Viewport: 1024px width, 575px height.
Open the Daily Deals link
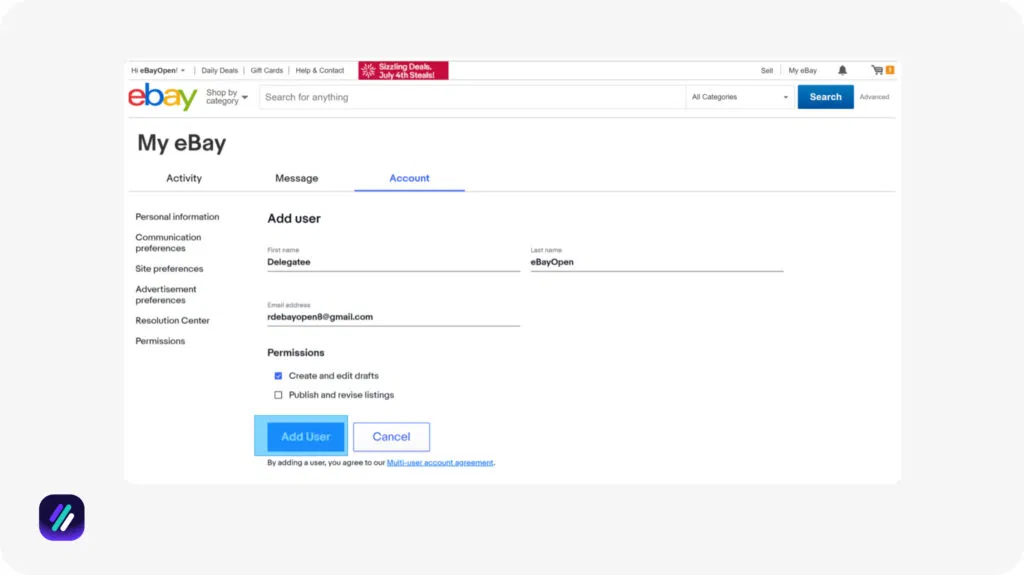pyautogui.click(x=219, y=71)
